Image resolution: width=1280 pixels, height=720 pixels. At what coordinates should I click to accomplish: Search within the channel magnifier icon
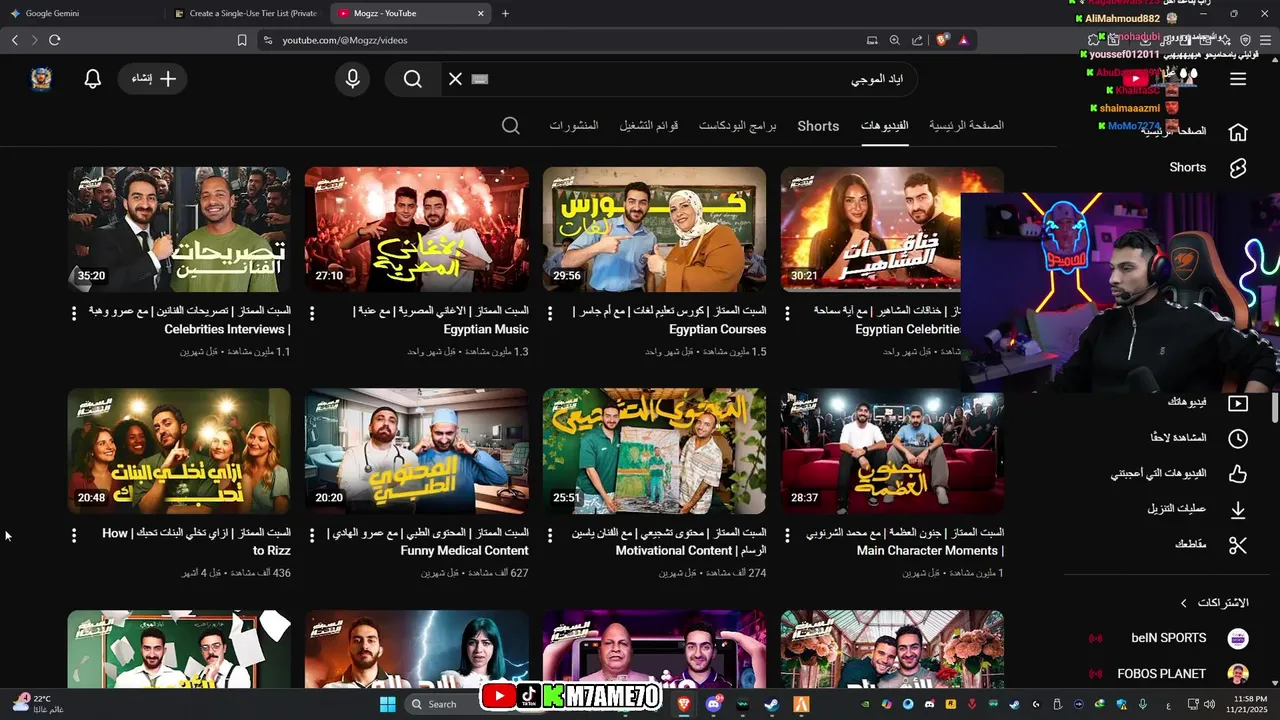click(x=511, y=126)
